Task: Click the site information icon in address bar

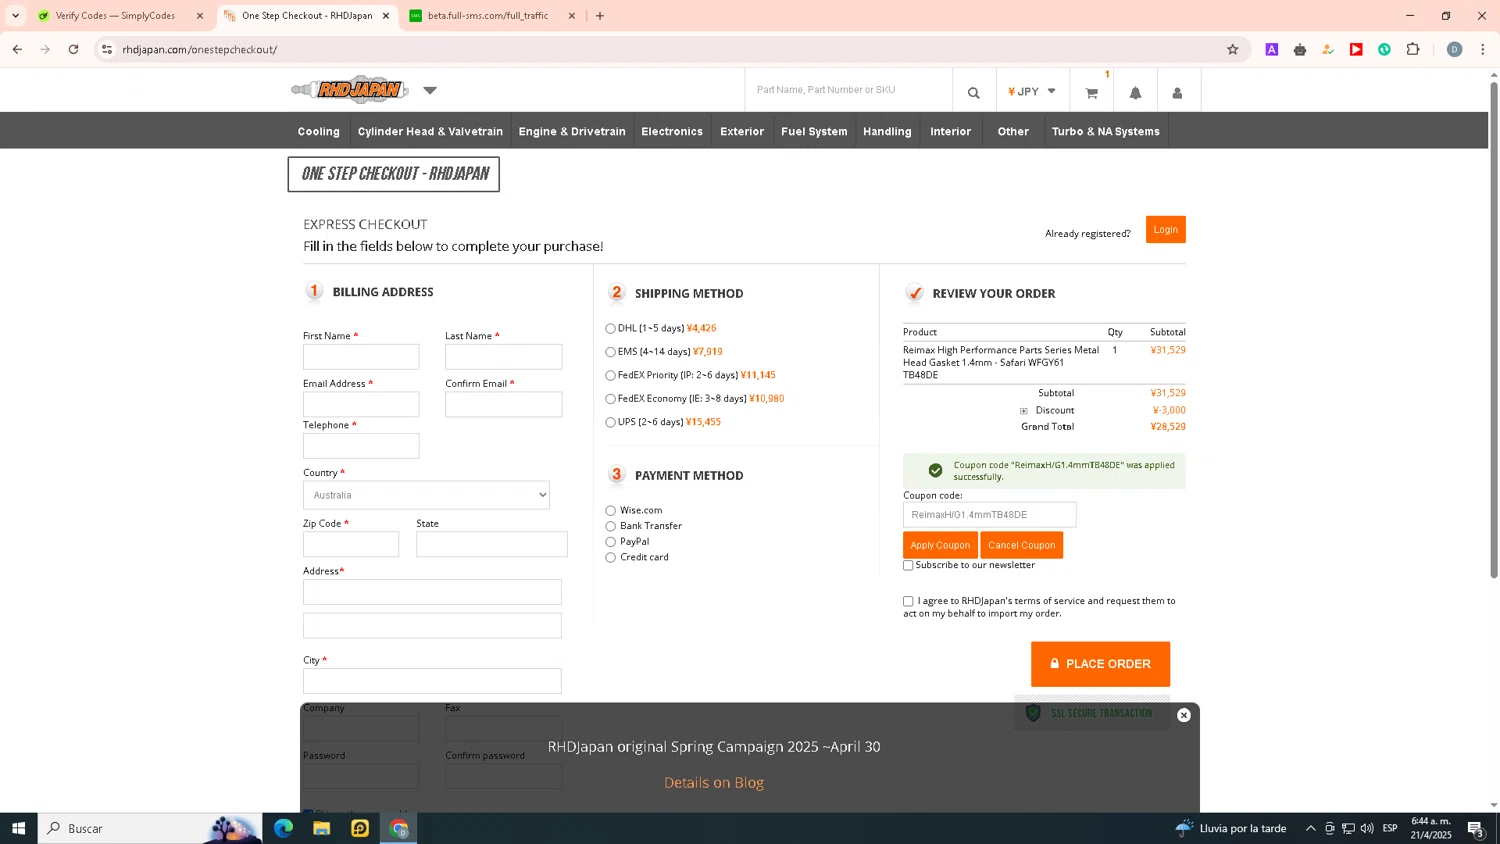Action: tap(107, 49)
